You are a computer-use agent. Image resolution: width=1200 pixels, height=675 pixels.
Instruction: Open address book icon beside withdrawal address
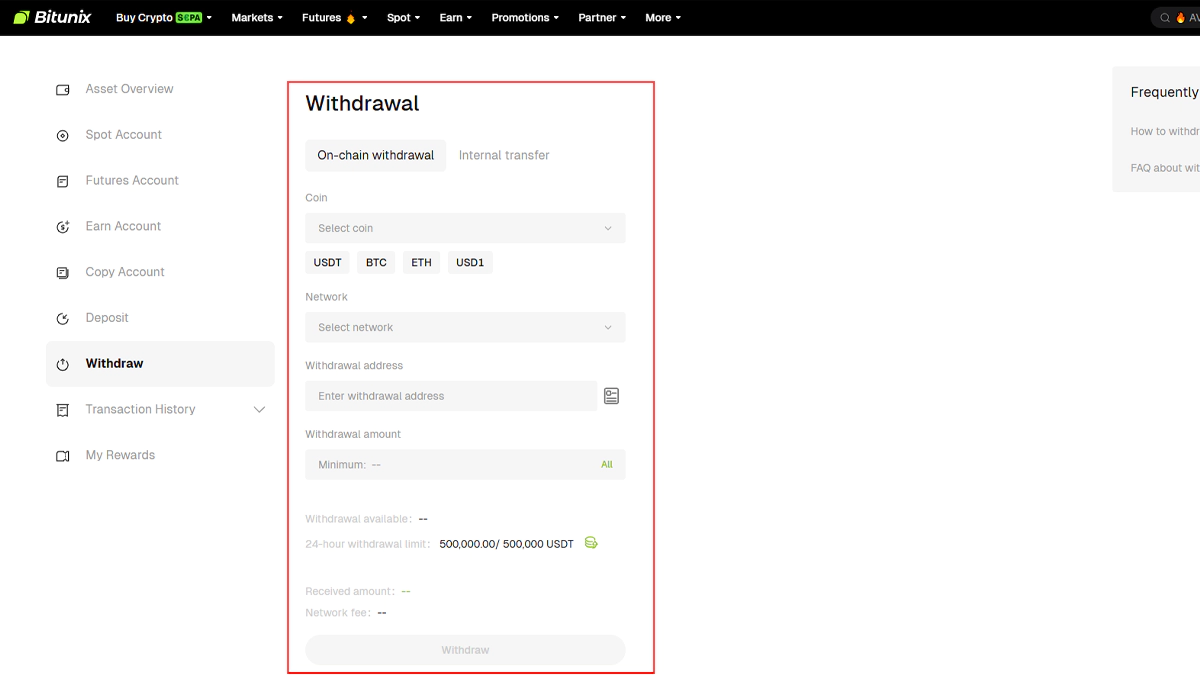[611, 396]
